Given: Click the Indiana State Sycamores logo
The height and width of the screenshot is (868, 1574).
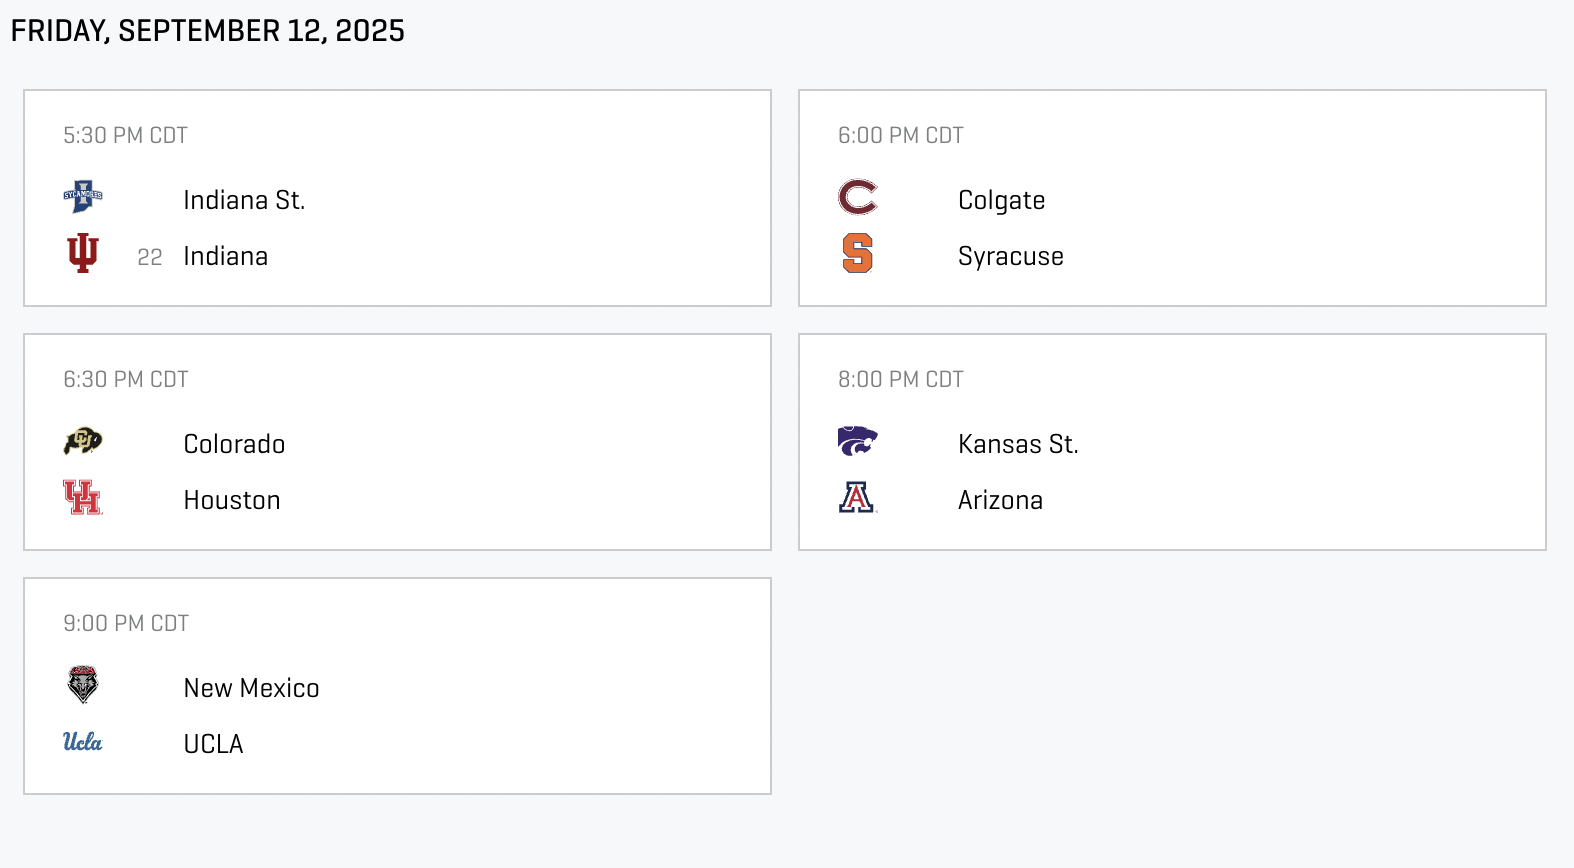Looking at the screenshot, I should pyautogui.click(x=83, y=196).
